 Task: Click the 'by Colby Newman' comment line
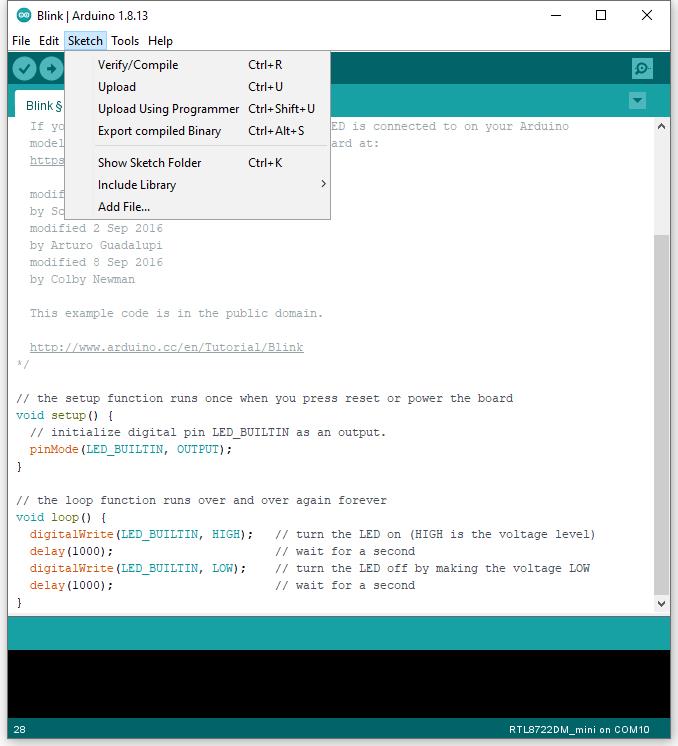[x=82, y=279]
